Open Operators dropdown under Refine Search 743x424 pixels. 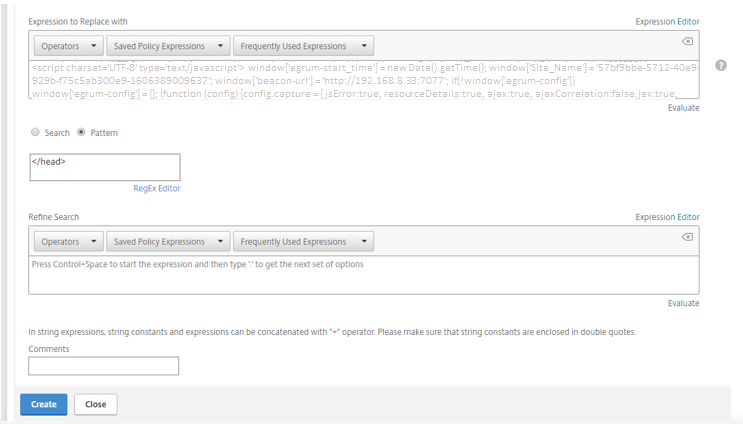[x=68, y=242]
